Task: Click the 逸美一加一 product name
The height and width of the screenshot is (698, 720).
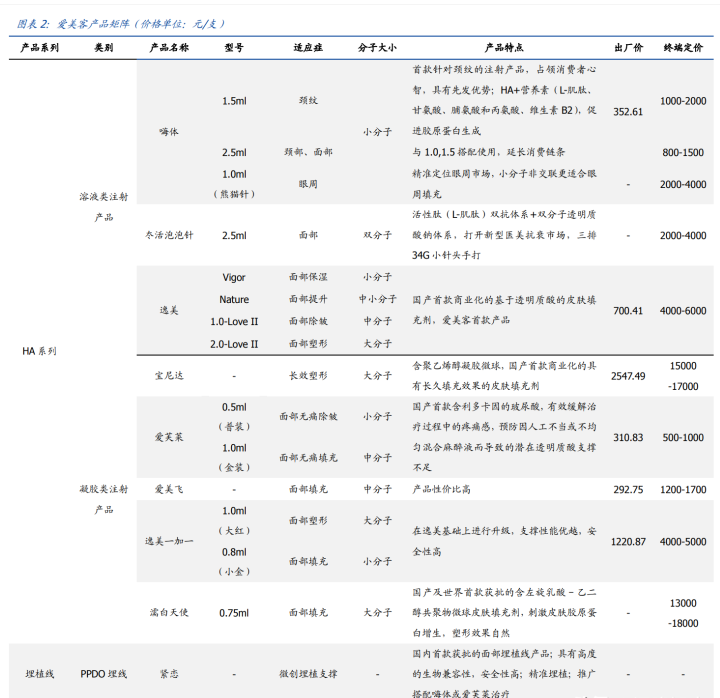Action: 169,541
